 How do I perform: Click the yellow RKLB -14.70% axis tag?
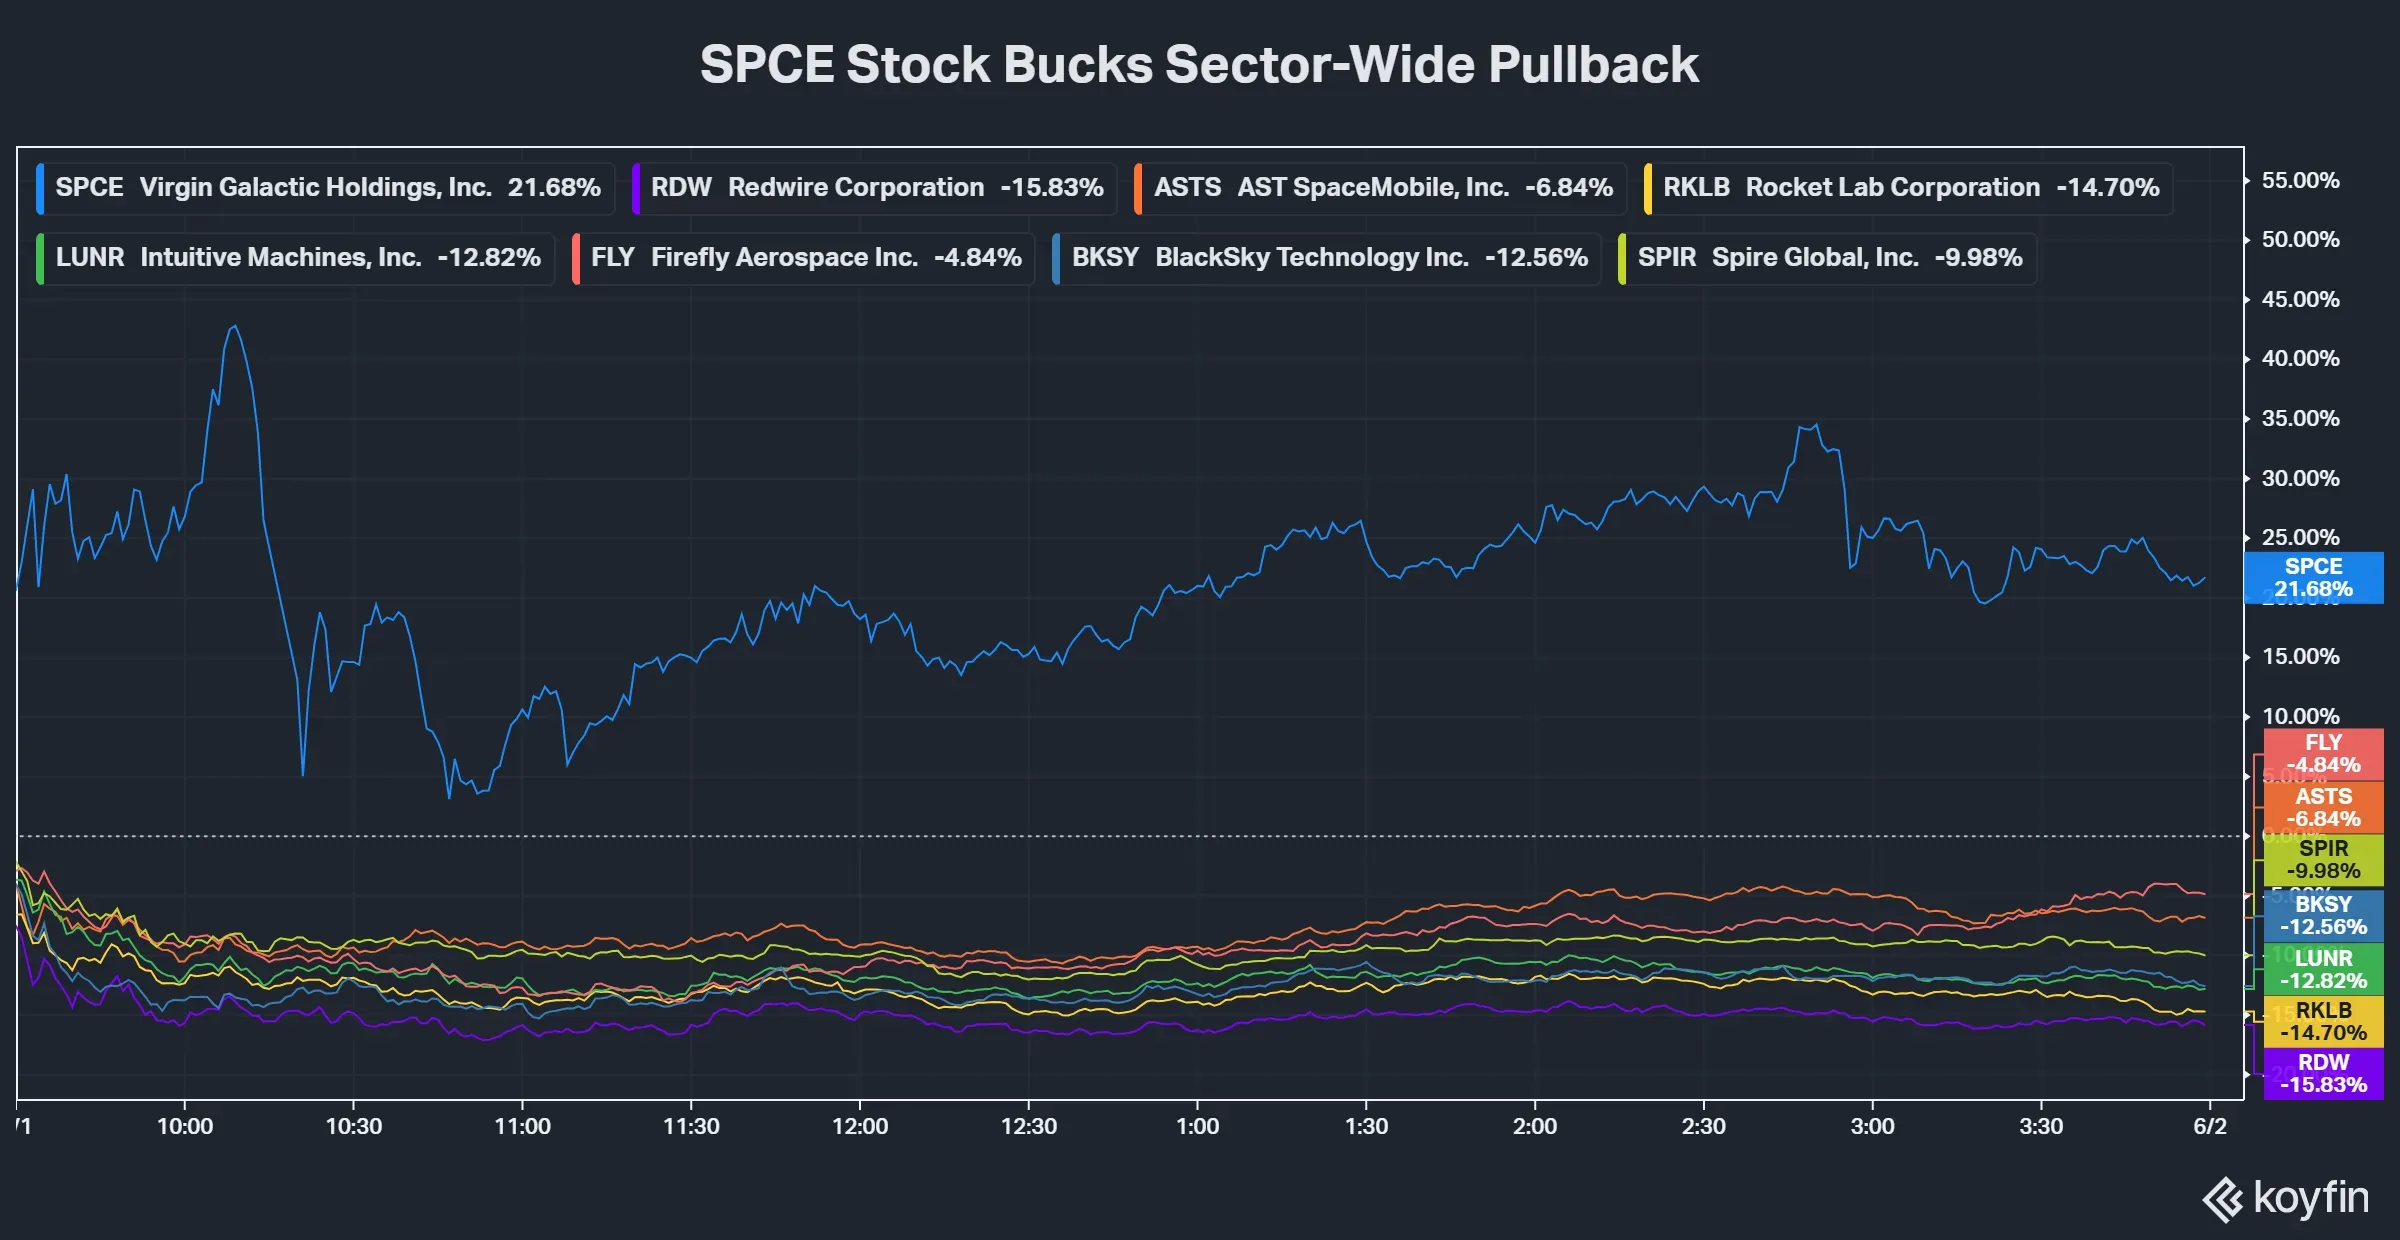point(2323,1021)
